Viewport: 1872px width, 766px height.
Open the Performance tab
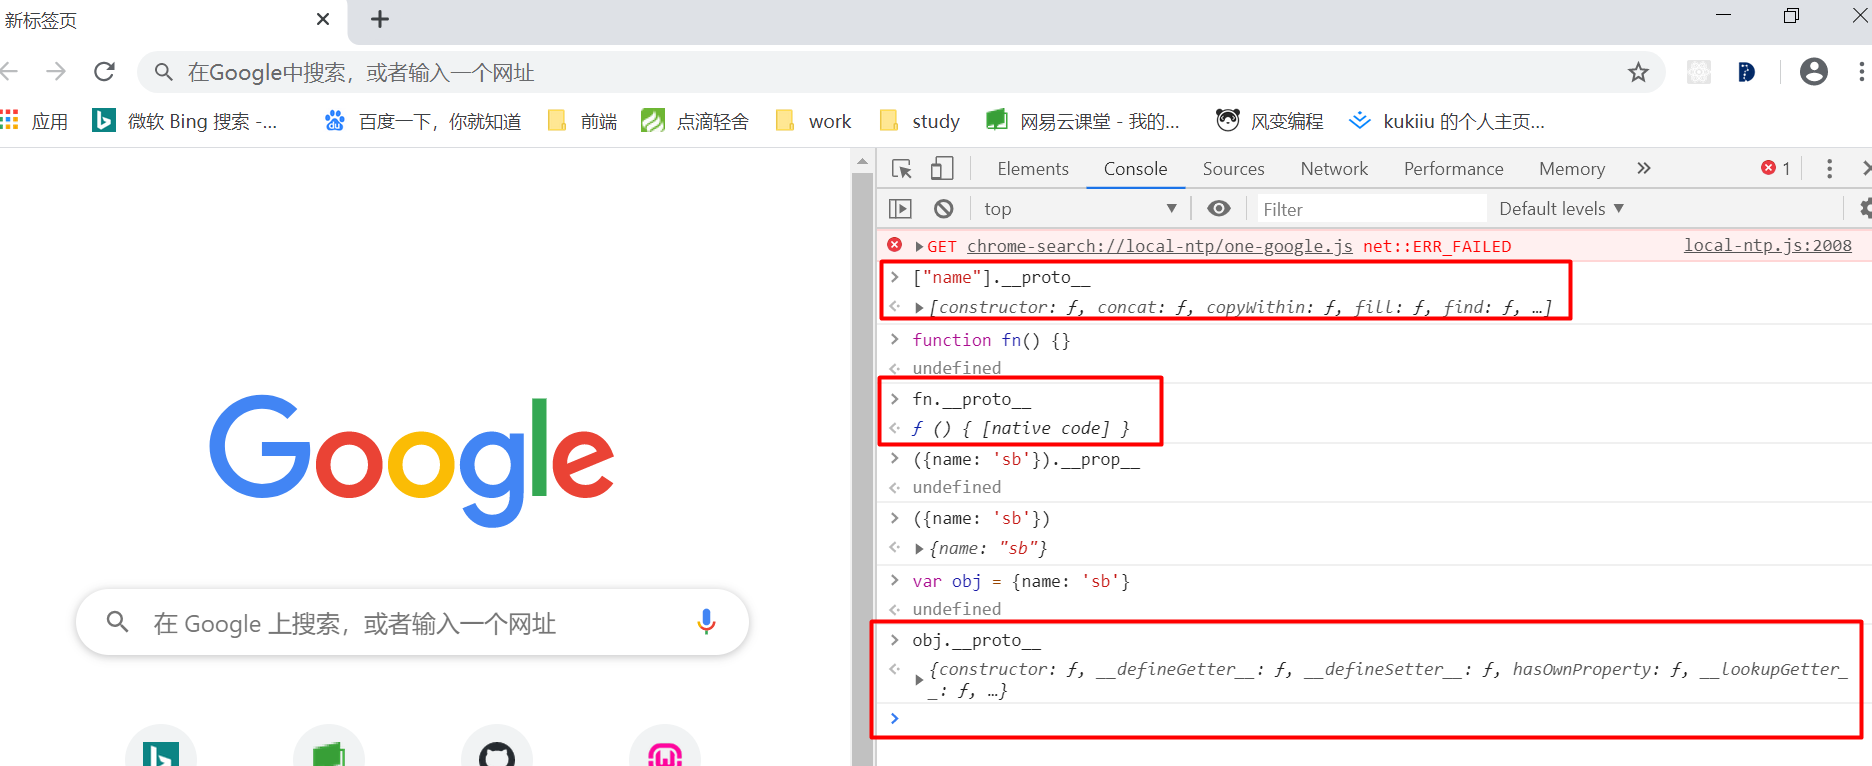1453,169
